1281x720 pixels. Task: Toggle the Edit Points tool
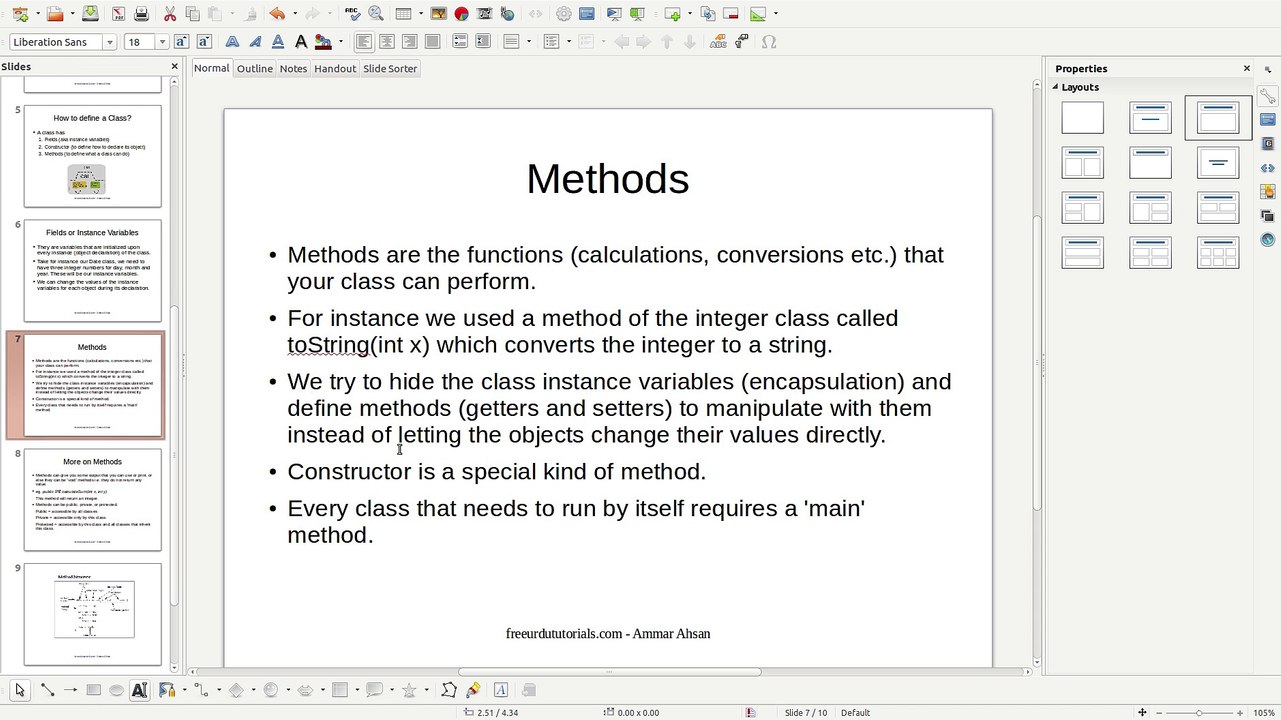[449, 690]
